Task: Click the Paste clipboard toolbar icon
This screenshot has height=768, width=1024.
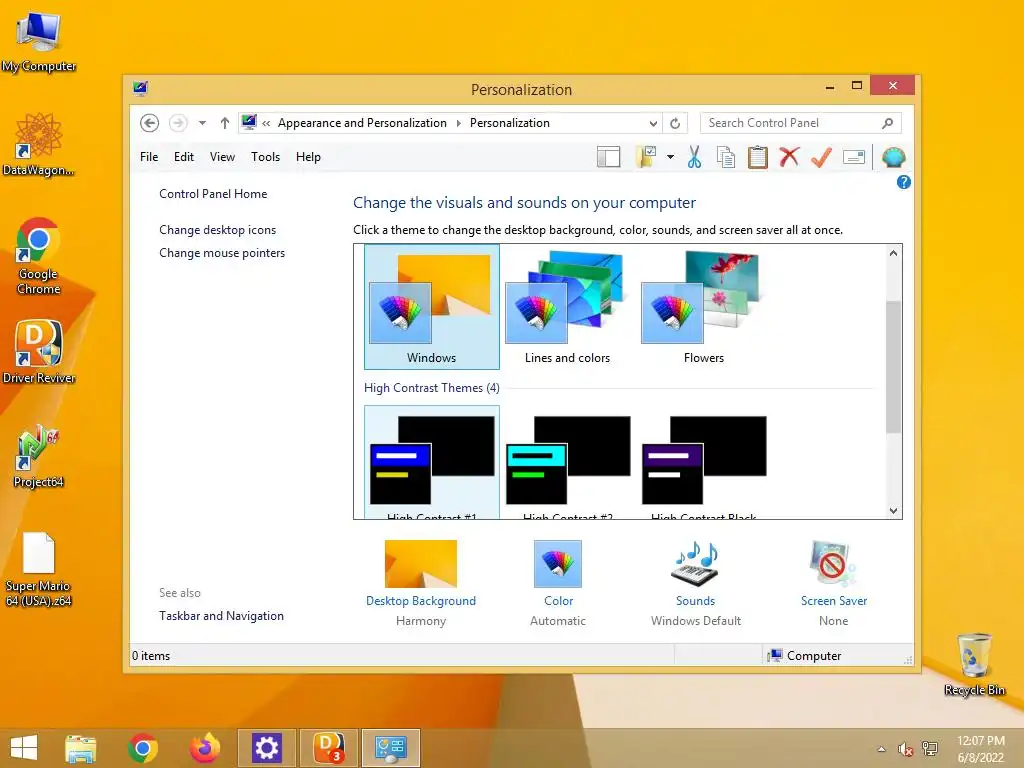Action: pyautogui.click(x=758, y=157)
